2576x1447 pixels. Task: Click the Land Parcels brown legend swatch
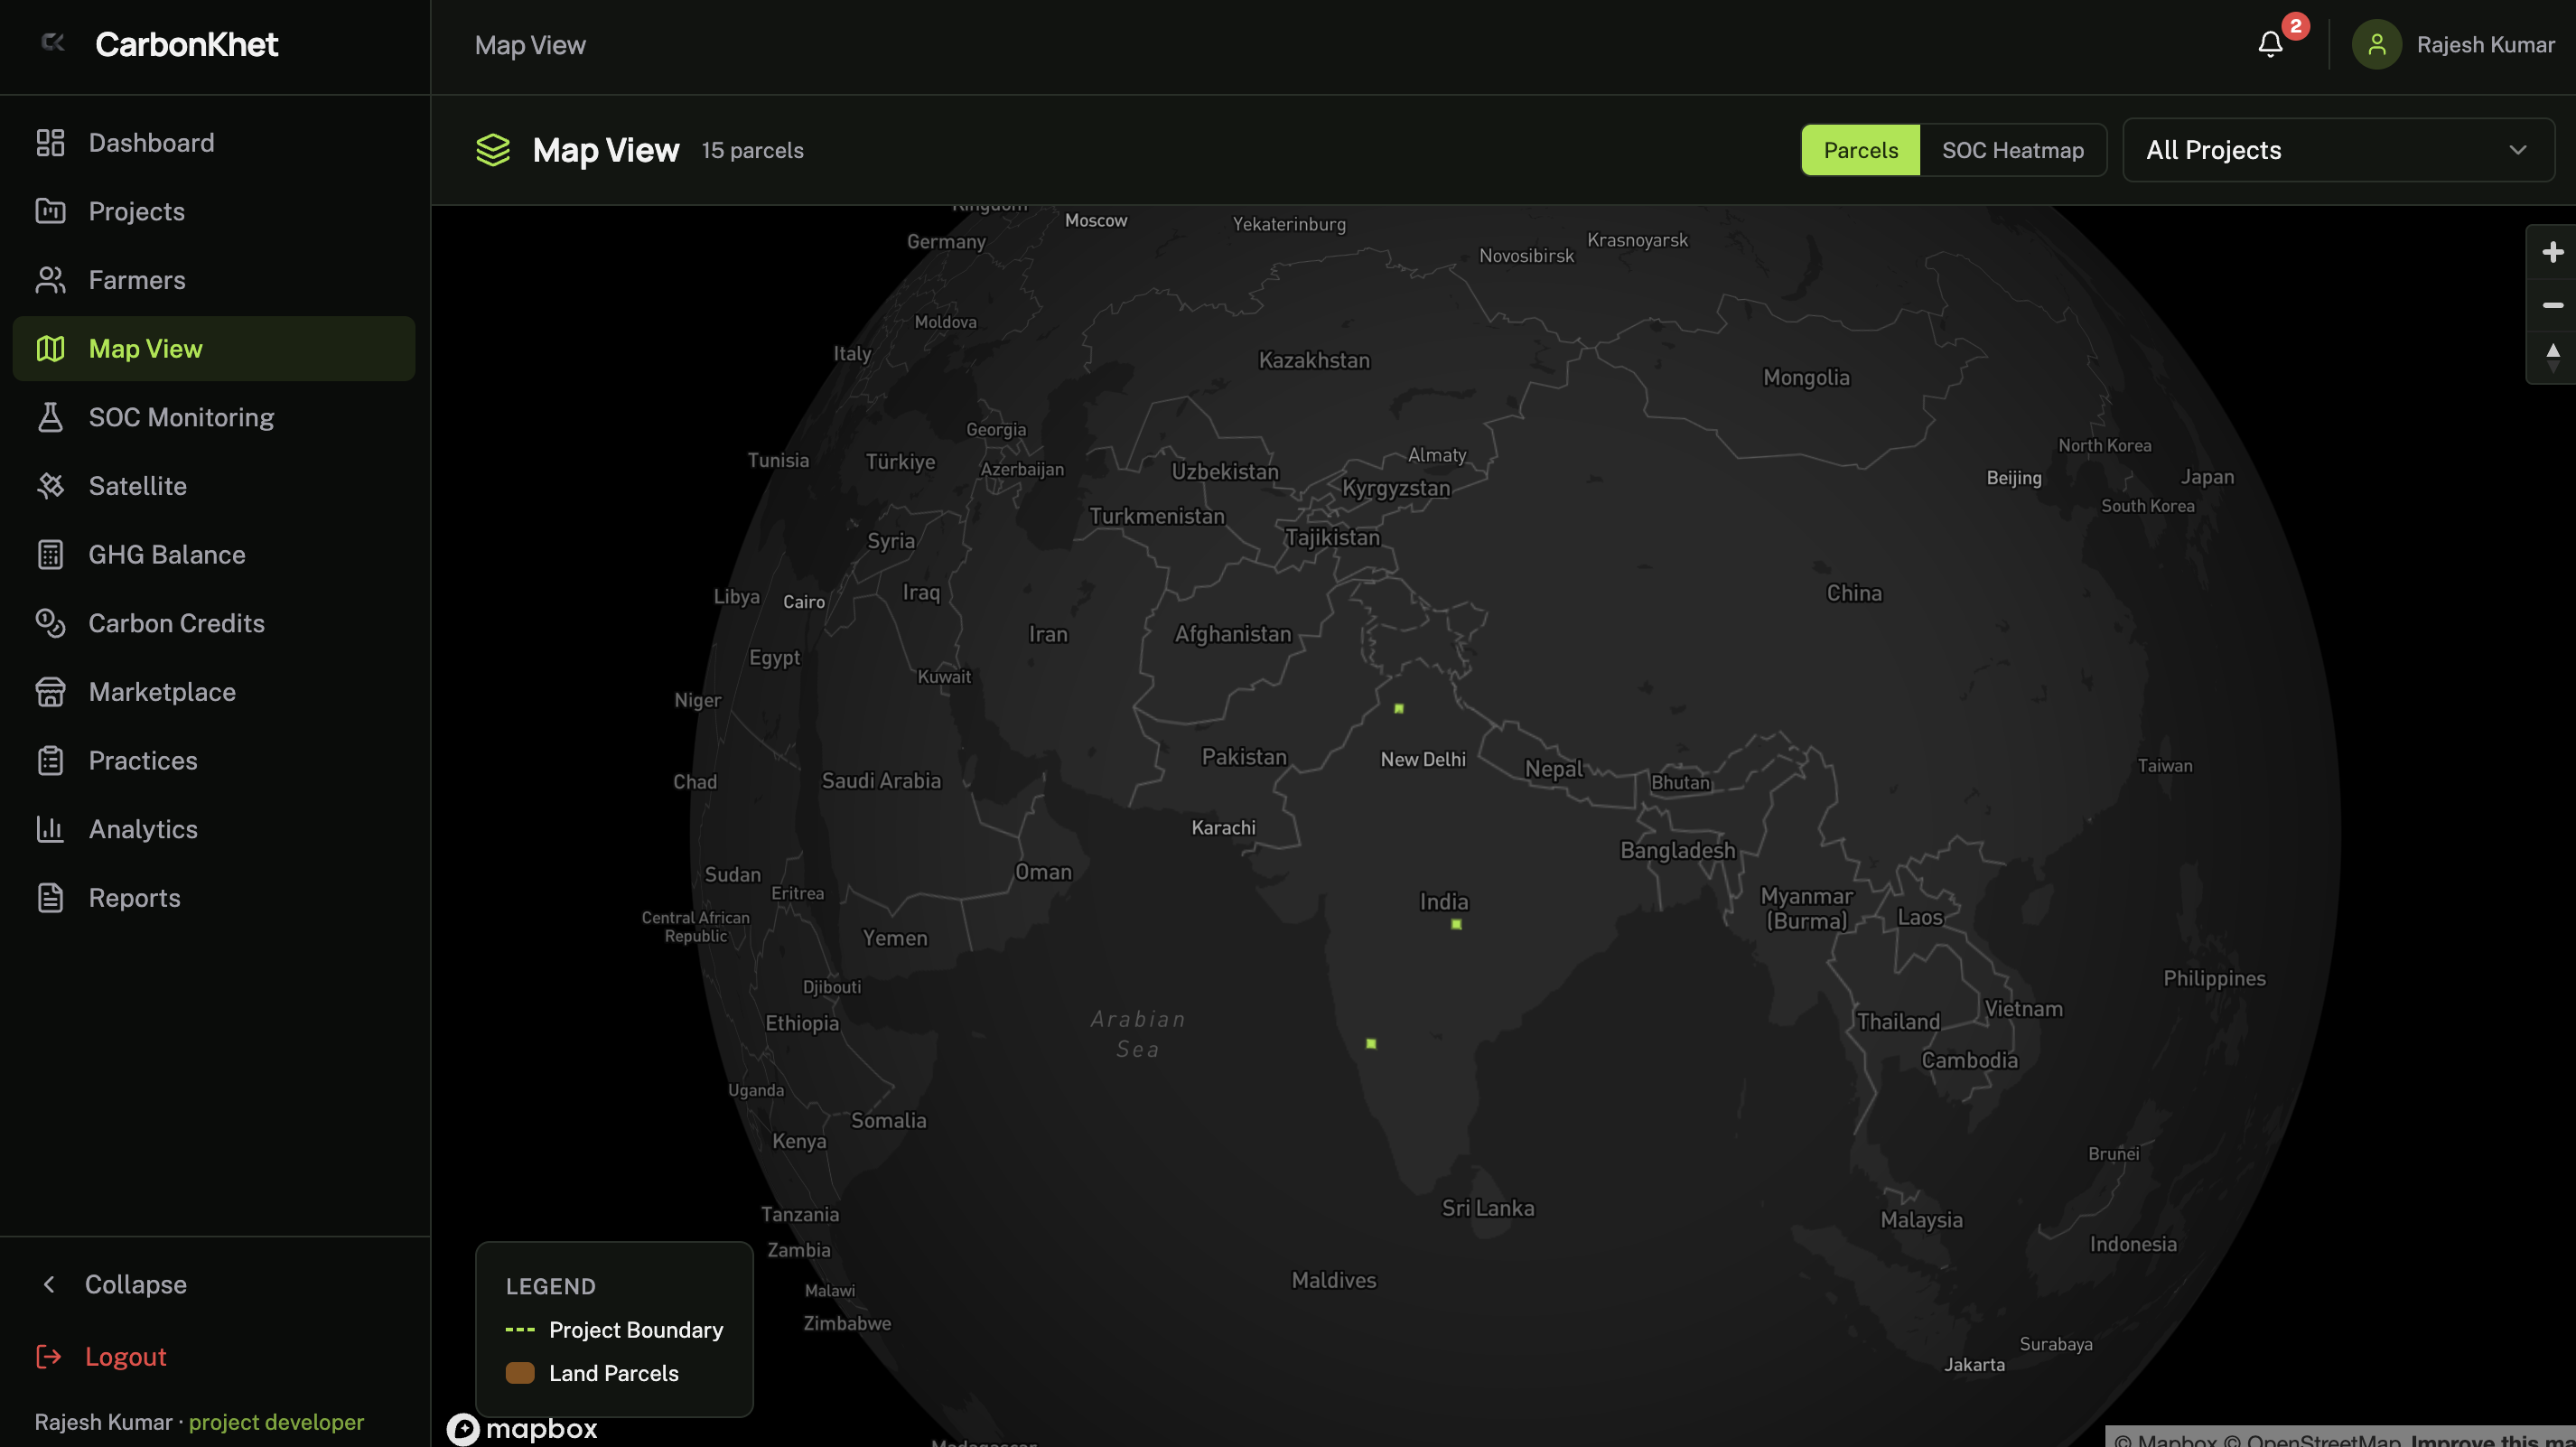(x=520, y=1373)
